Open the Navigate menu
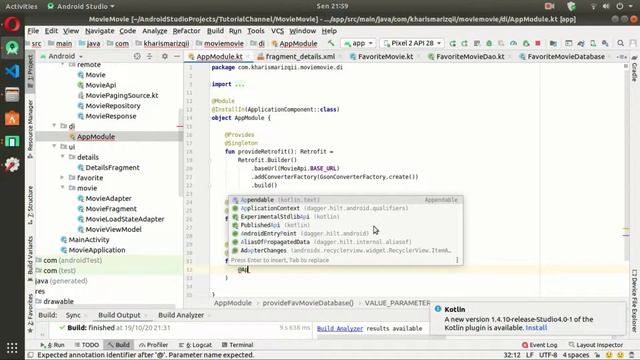This screenshot has height=360, width=640. [100, 31]
